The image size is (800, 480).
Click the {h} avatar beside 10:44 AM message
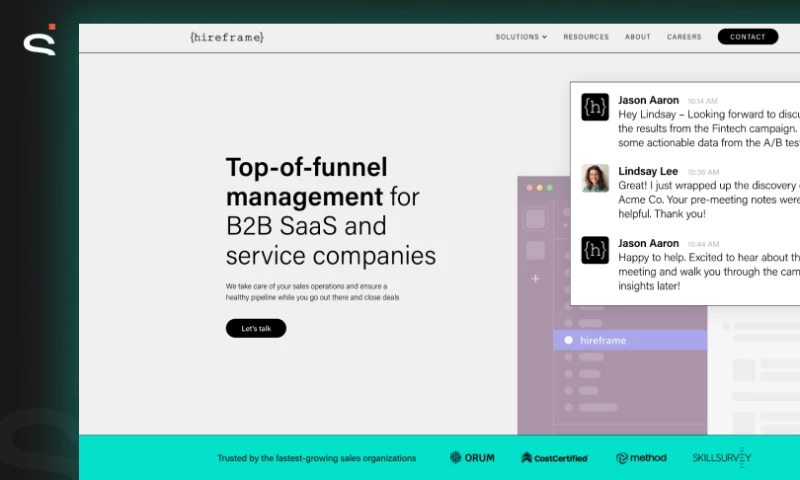point(595,250)
